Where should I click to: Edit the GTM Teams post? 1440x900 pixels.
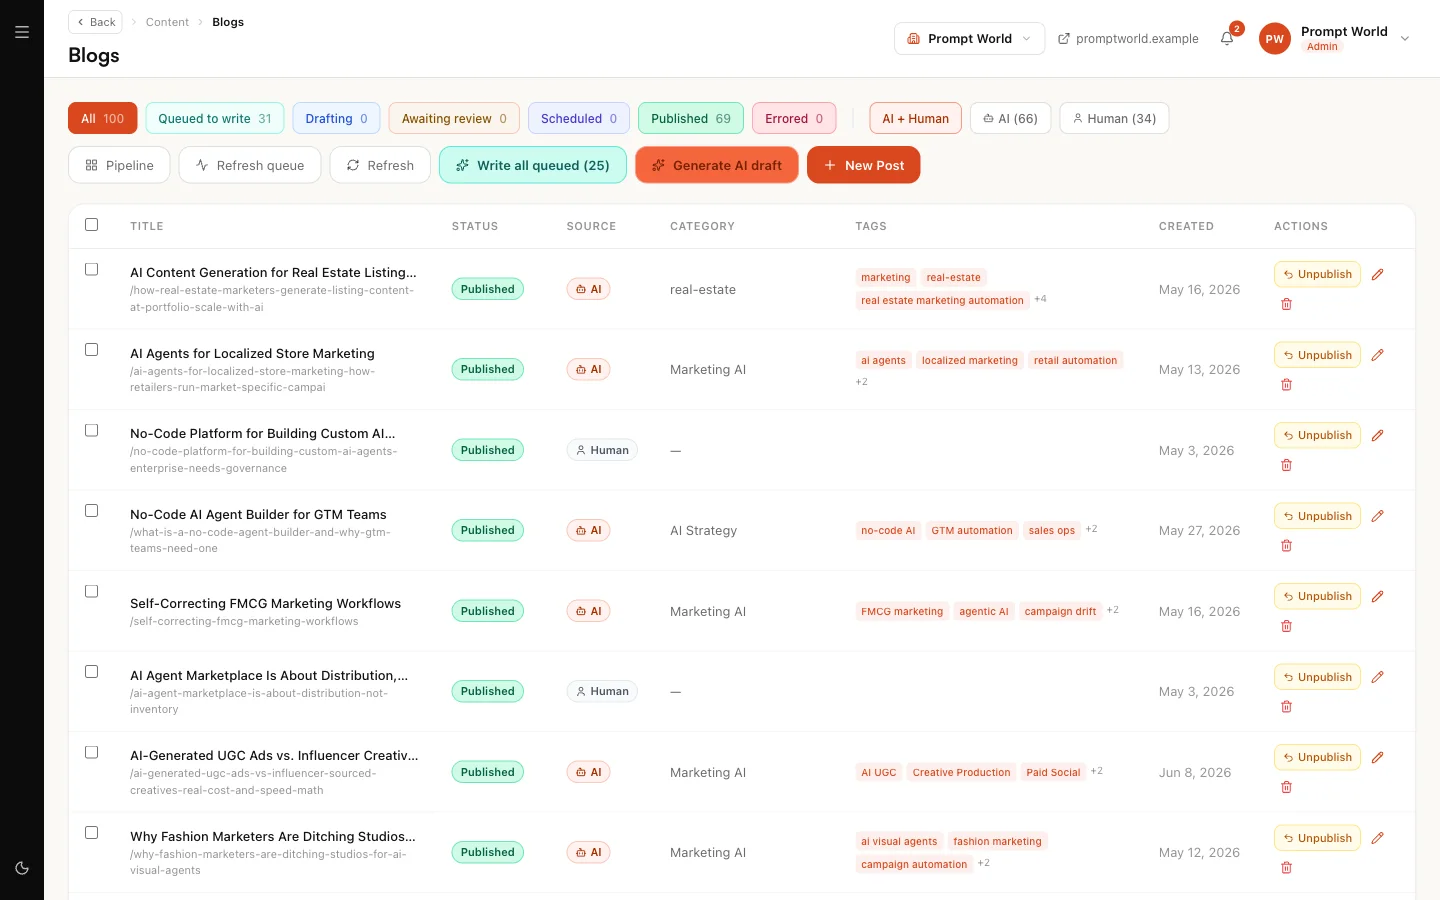1377,516
